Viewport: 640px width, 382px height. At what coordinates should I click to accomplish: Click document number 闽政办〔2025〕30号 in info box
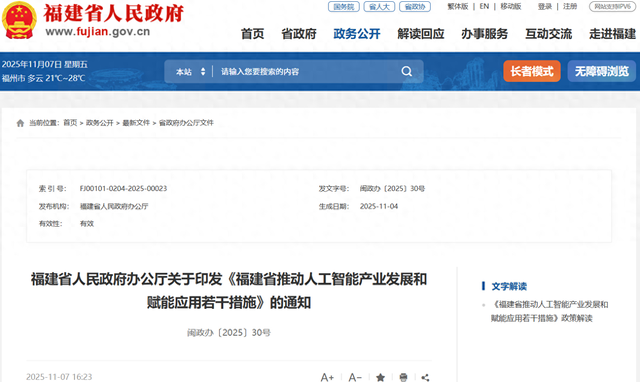[392, 189]
